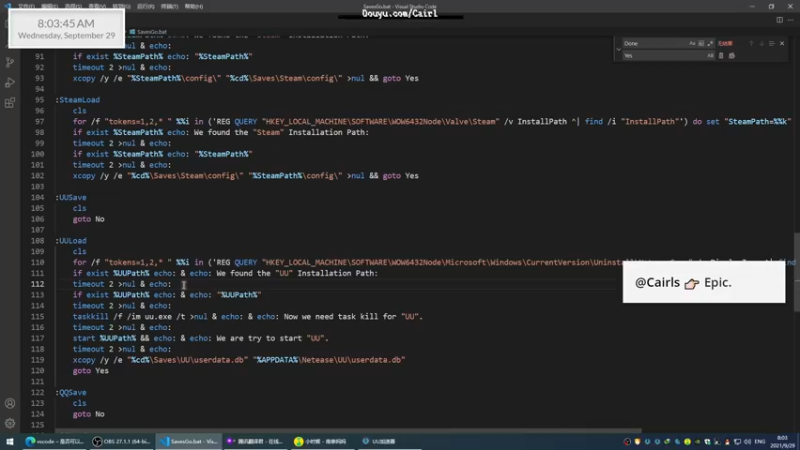800x450 pixels.
Task: Toggle Use Regular Expression in find widget
Action: click(x=710, y=43)
